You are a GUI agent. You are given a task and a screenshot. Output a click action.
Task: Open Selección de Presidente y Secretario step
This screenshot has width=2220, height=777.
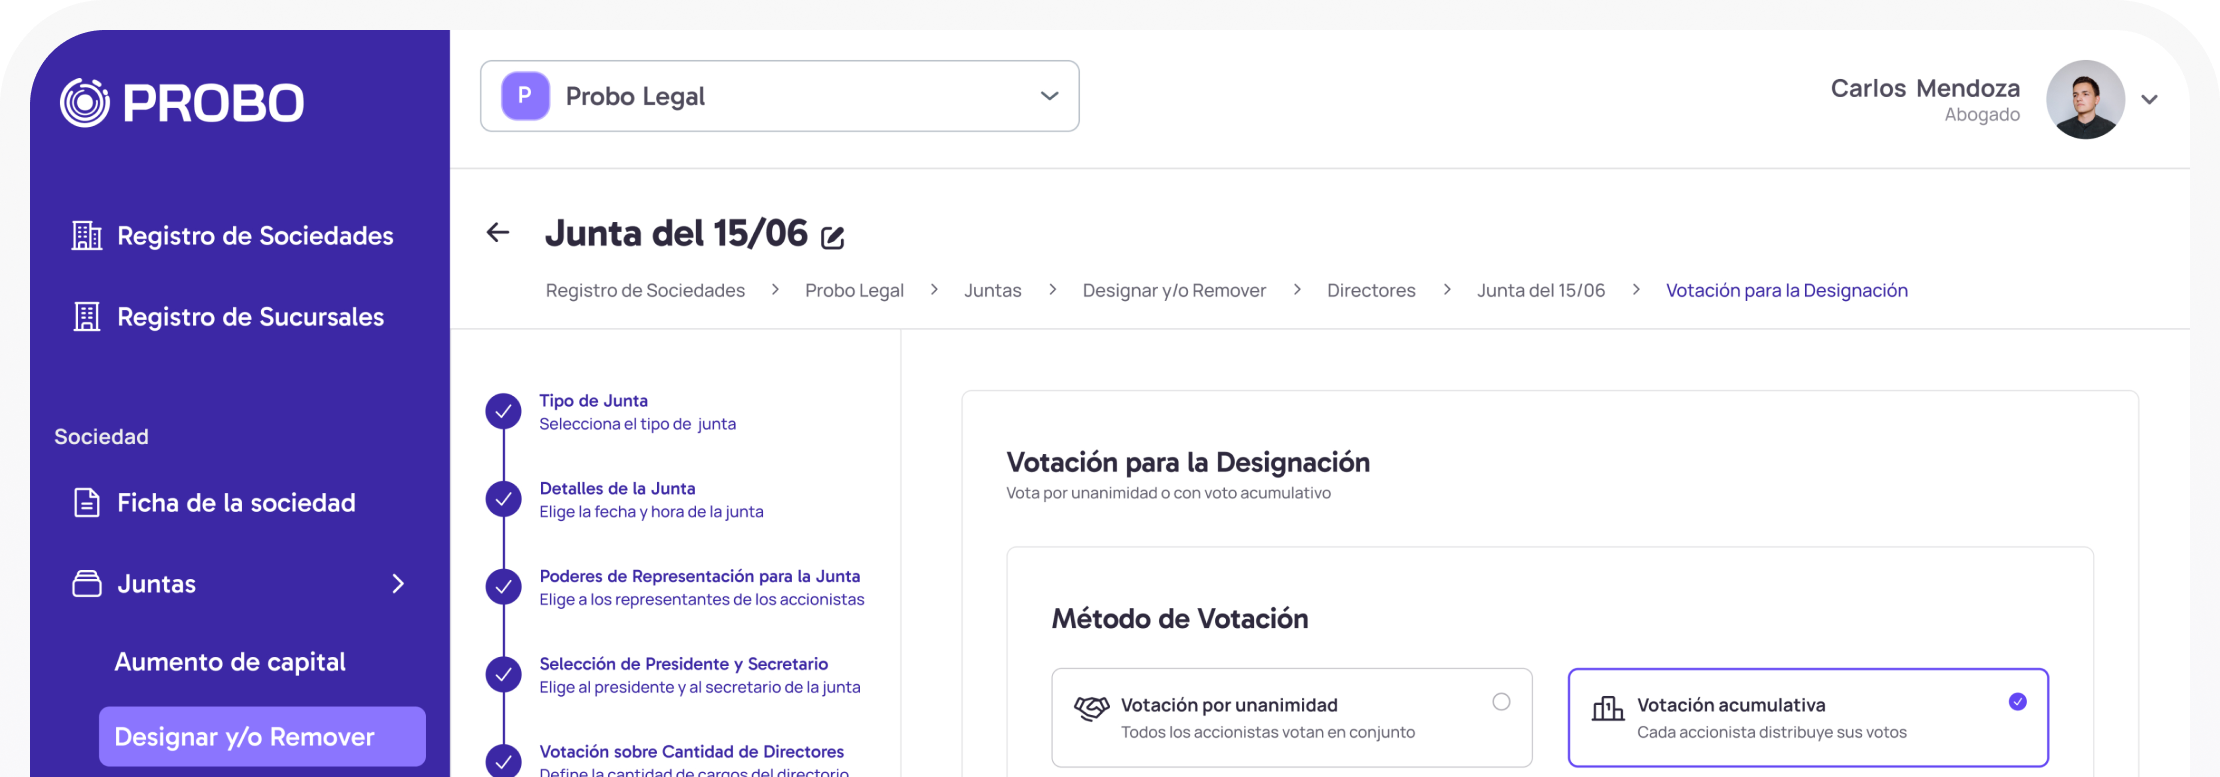(x=700, y=675)
